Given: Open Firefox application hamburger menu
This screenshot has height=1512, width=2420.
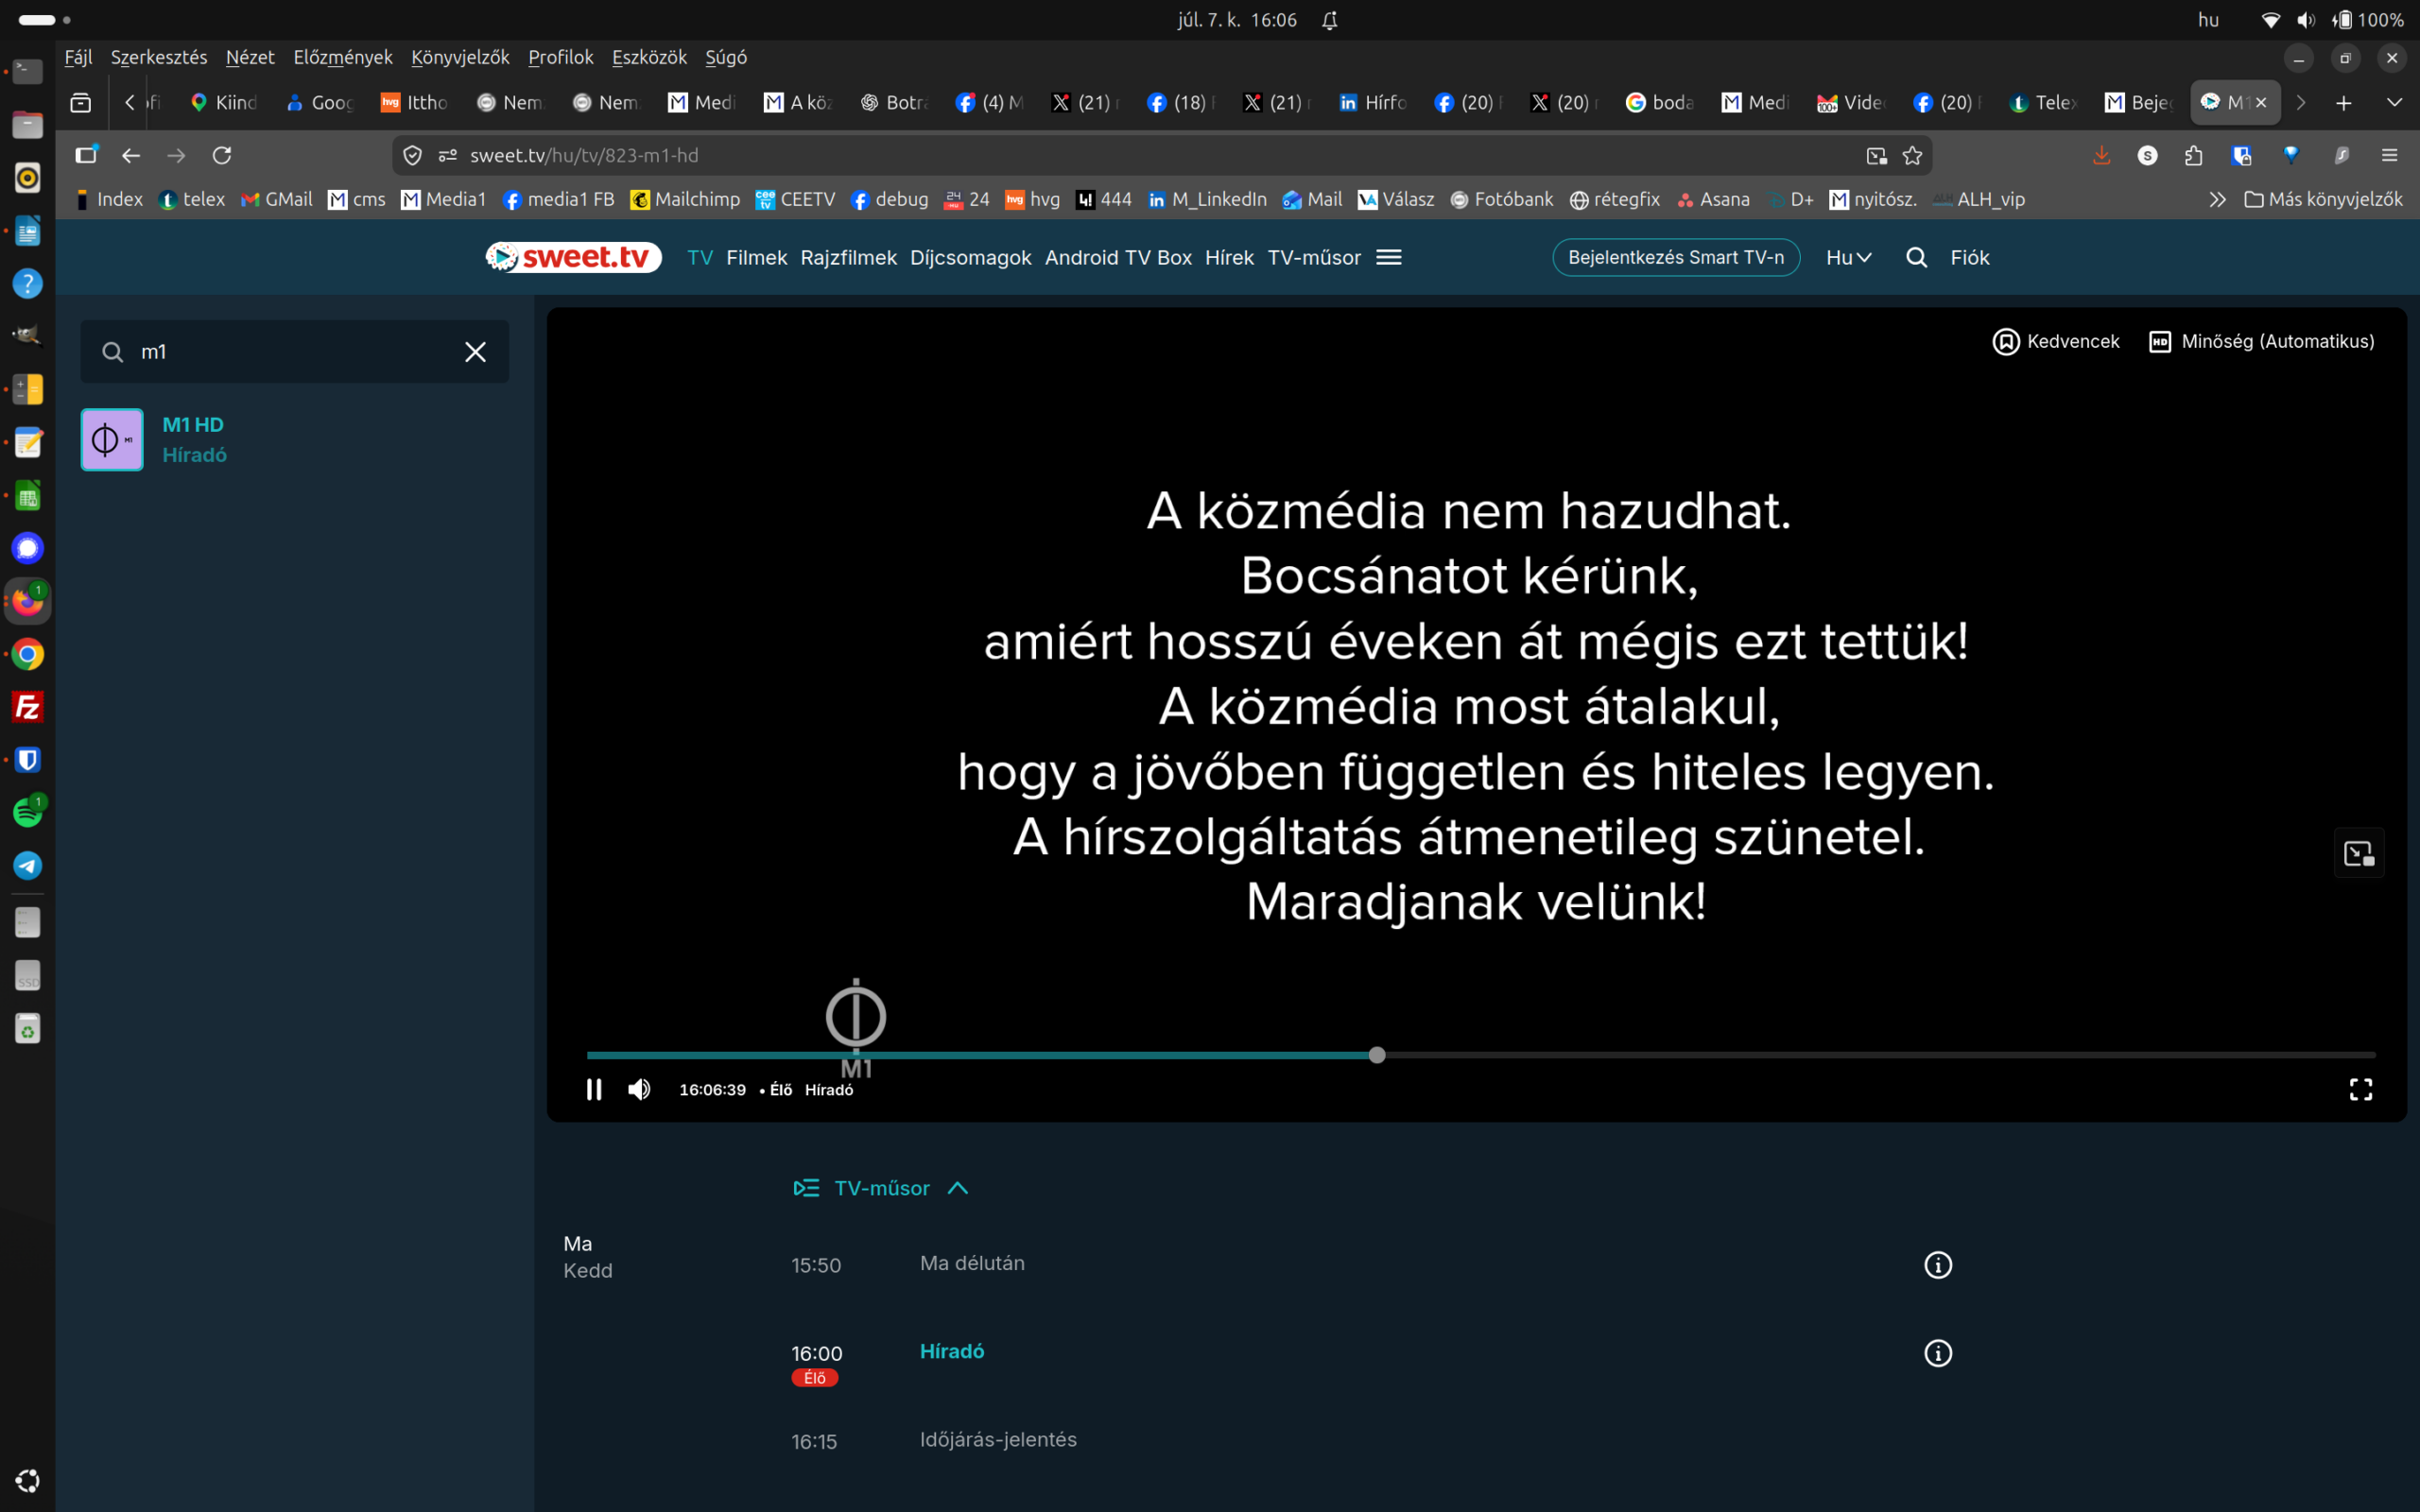Looking at the screenshot, I should click(x=2389, y=155).
